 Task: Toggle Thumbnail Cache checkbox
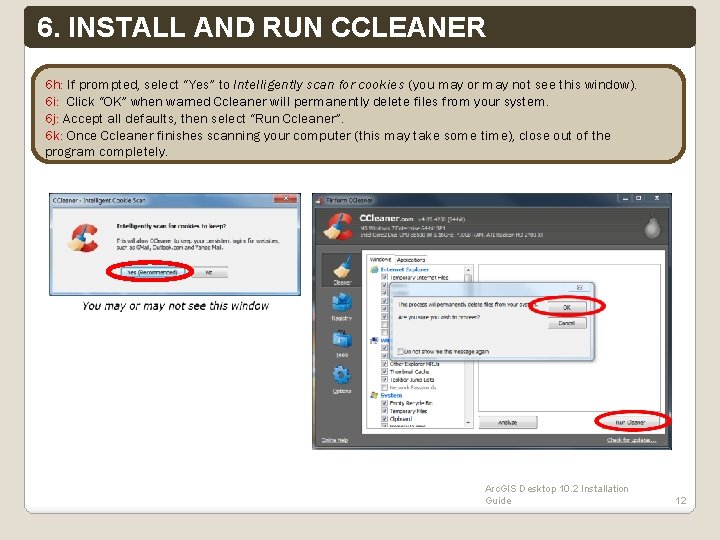(x=385, y=371)
